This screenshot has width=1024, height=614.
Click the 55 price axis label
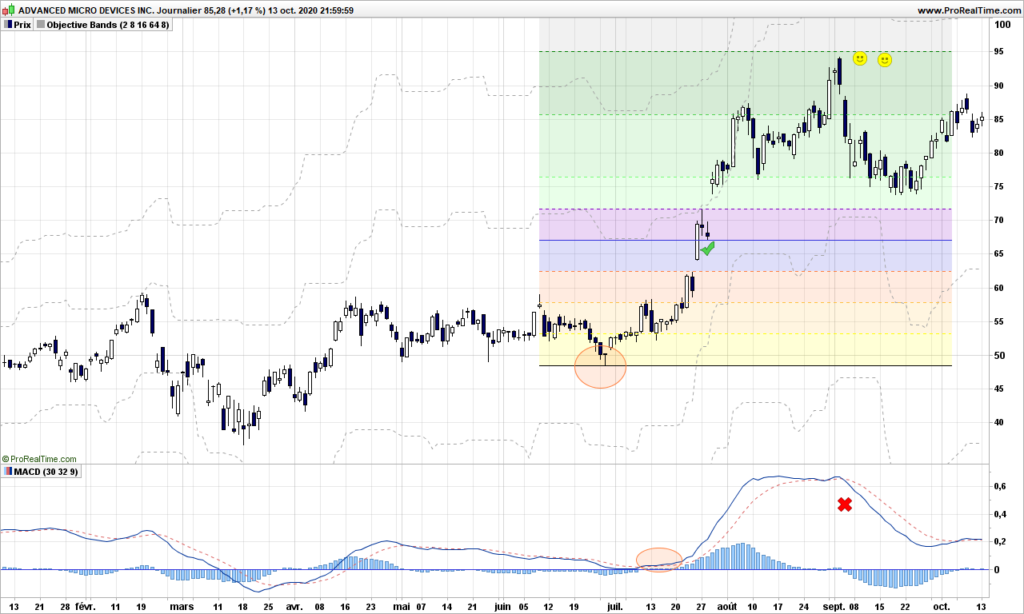(999, 321)
